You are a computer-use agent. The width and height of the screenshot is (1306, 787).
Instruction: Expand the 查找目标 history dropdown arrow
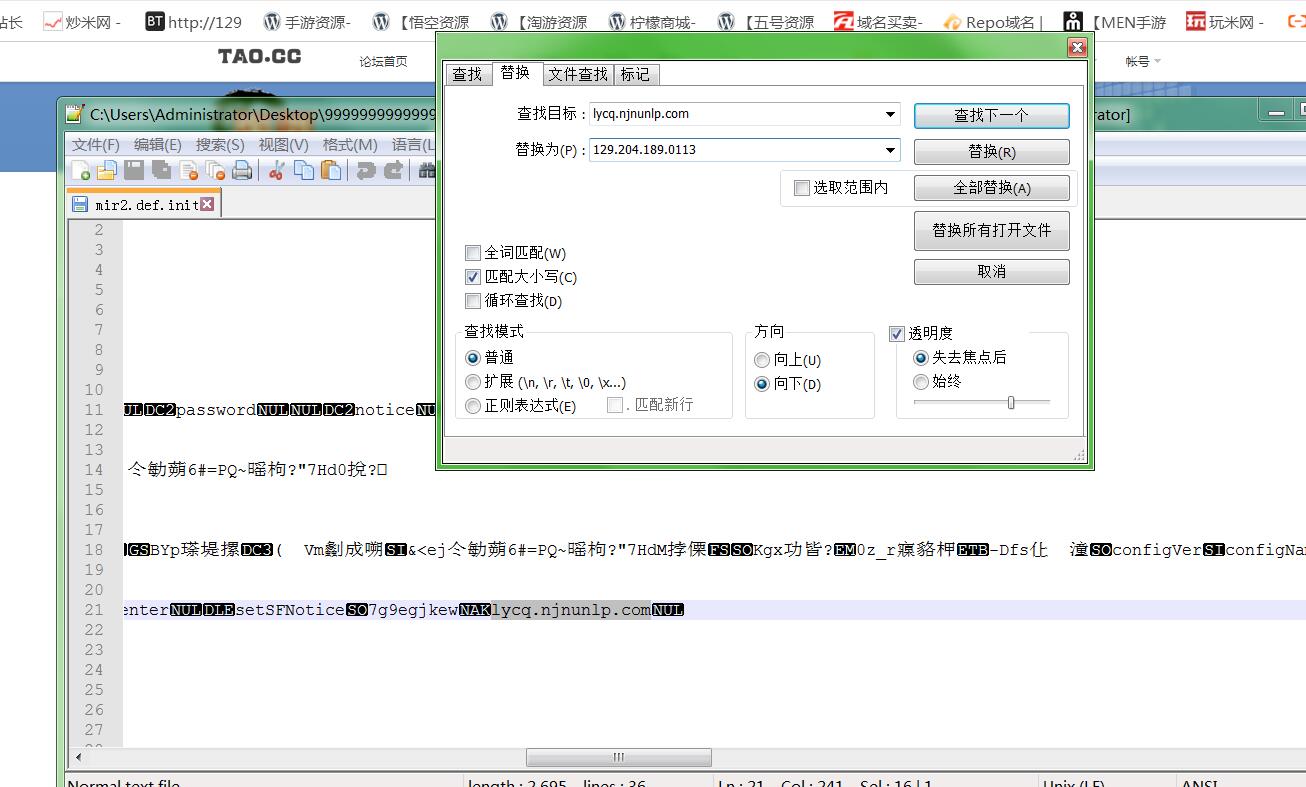[x=890, y=114]
